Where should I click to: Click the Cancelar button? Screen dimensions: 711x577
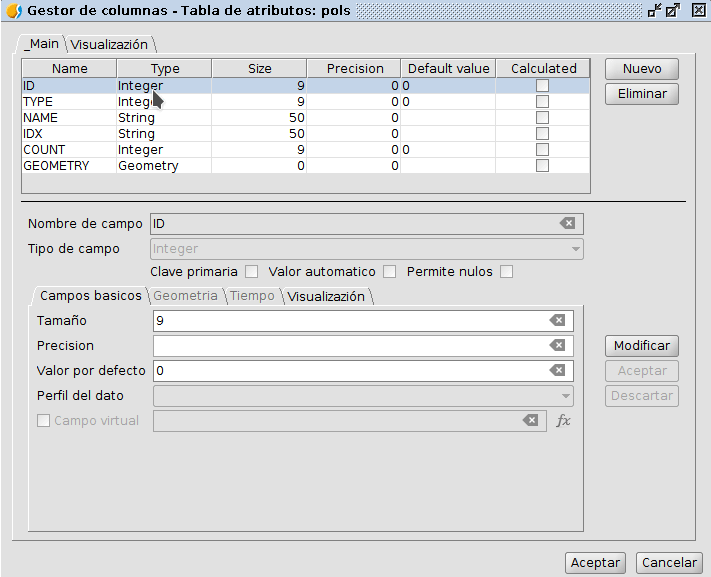click(x=669, y=562)
